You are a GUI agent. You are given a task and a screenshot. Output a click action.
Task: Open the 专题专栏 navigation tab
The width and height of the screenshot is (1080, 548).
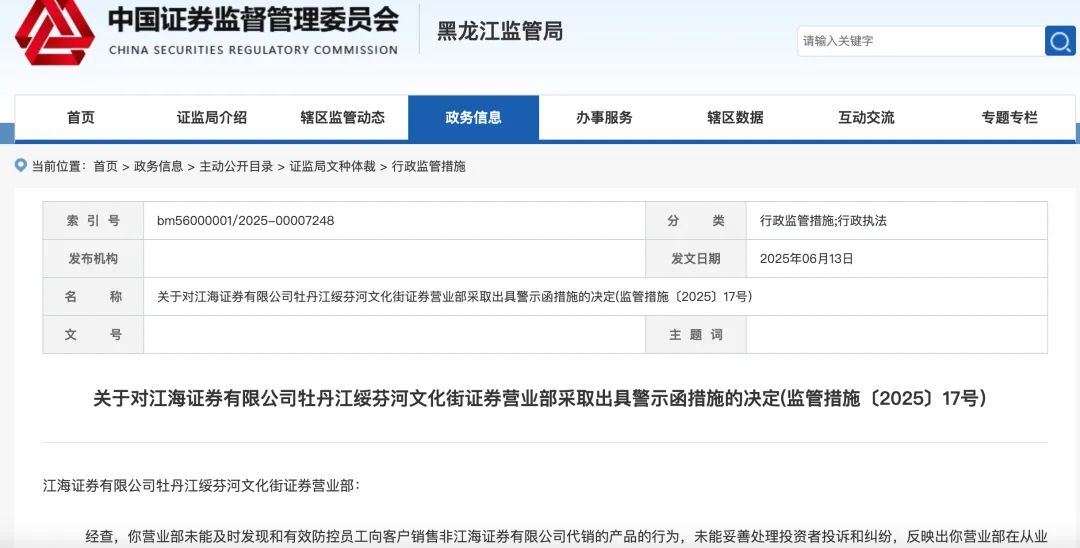[x=1009, y=118]
